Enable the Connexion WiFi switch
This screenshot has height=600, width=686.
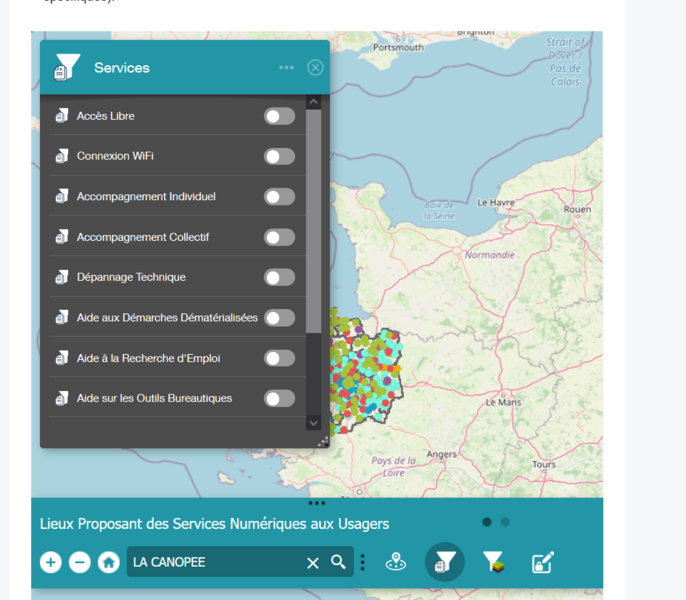tap(279, 156)
